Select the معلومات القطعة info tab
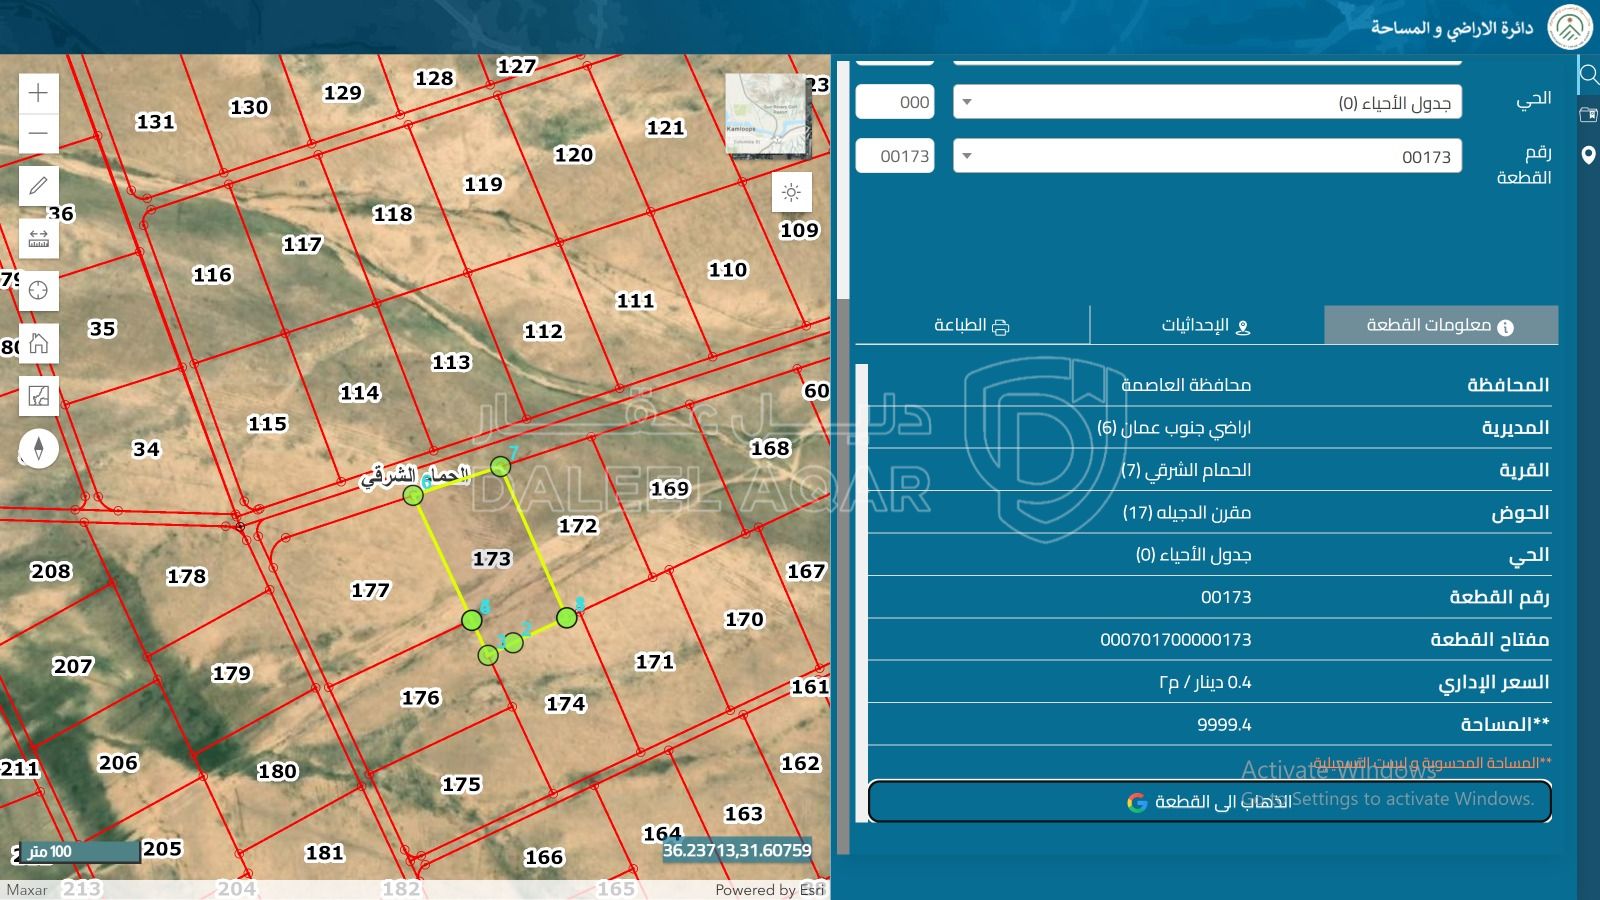1600x900 pixels. pos(1440,325)
